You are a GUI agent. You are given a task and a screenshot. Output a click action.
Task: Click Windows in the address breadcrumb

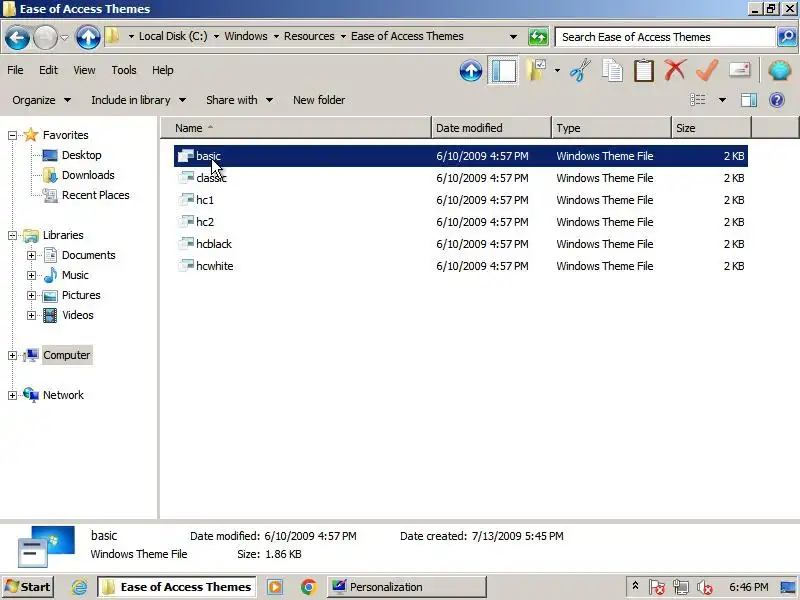(246, 36)
